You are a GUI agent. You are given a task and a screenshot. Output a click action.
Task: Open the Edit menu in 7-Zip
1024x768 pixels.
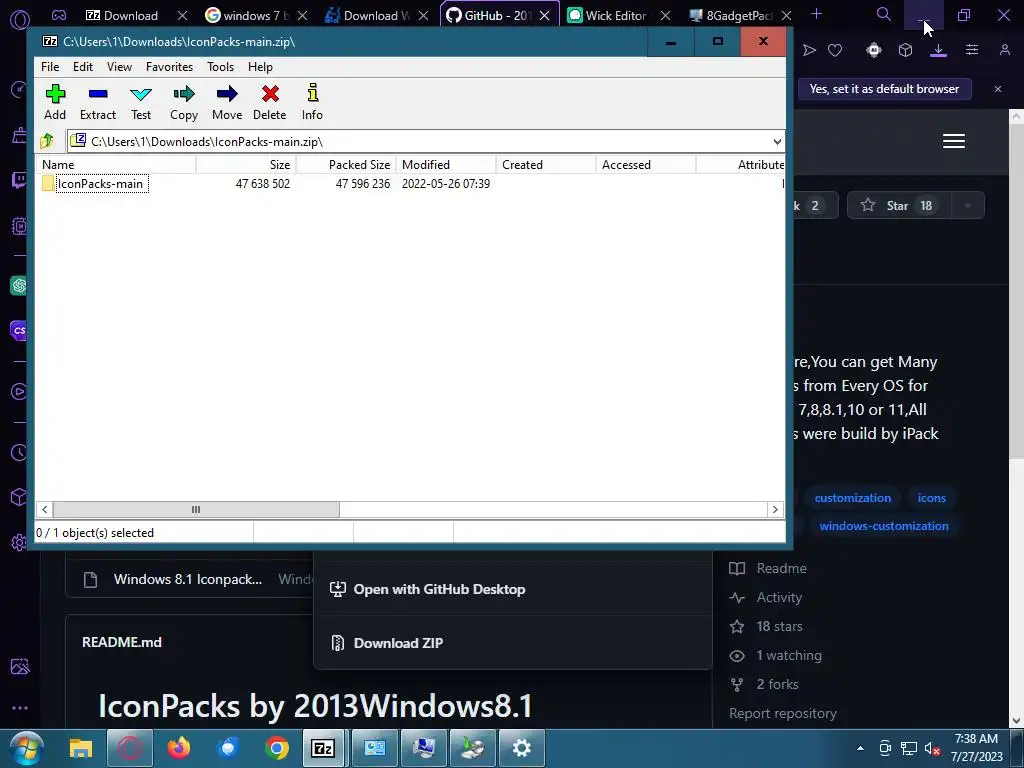[x=83, y=67]
